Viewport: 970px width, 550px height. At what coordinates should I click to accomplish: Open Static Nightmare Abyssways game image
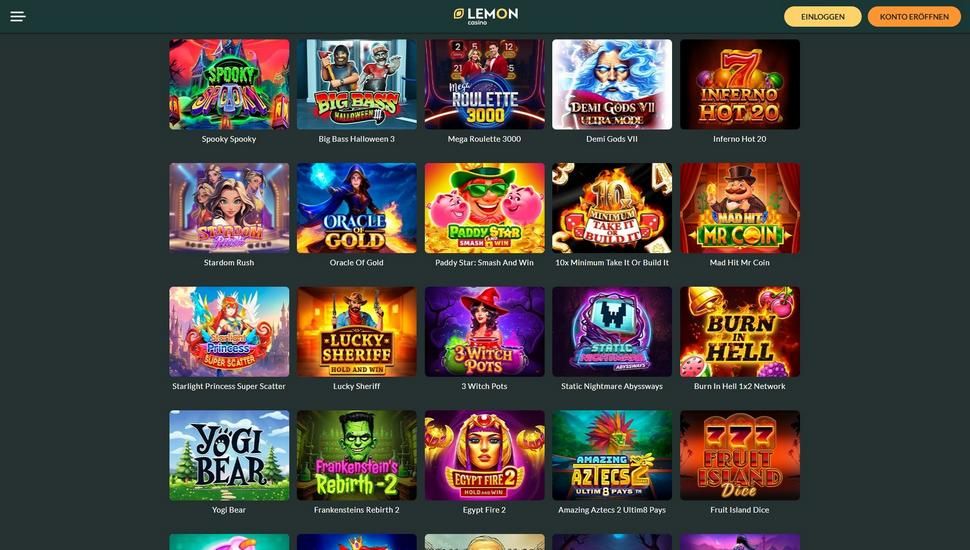[x=612, y=332]
